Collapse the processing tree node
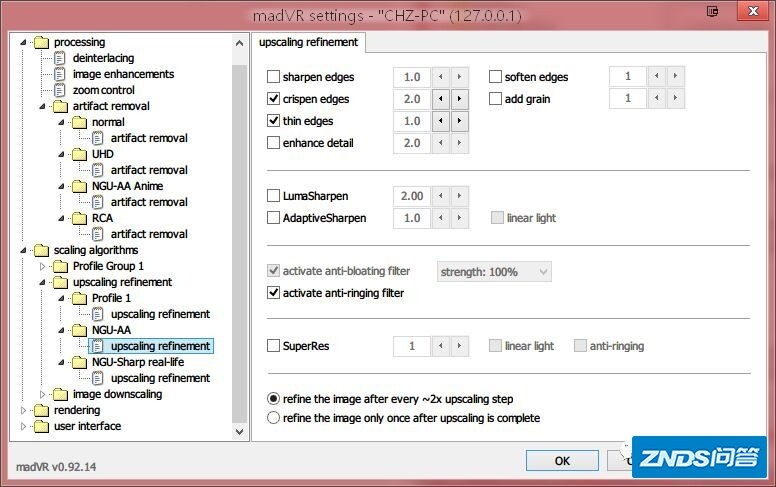Image resolution: width=776 pixels, height=487 pixels. coord(23,43)
